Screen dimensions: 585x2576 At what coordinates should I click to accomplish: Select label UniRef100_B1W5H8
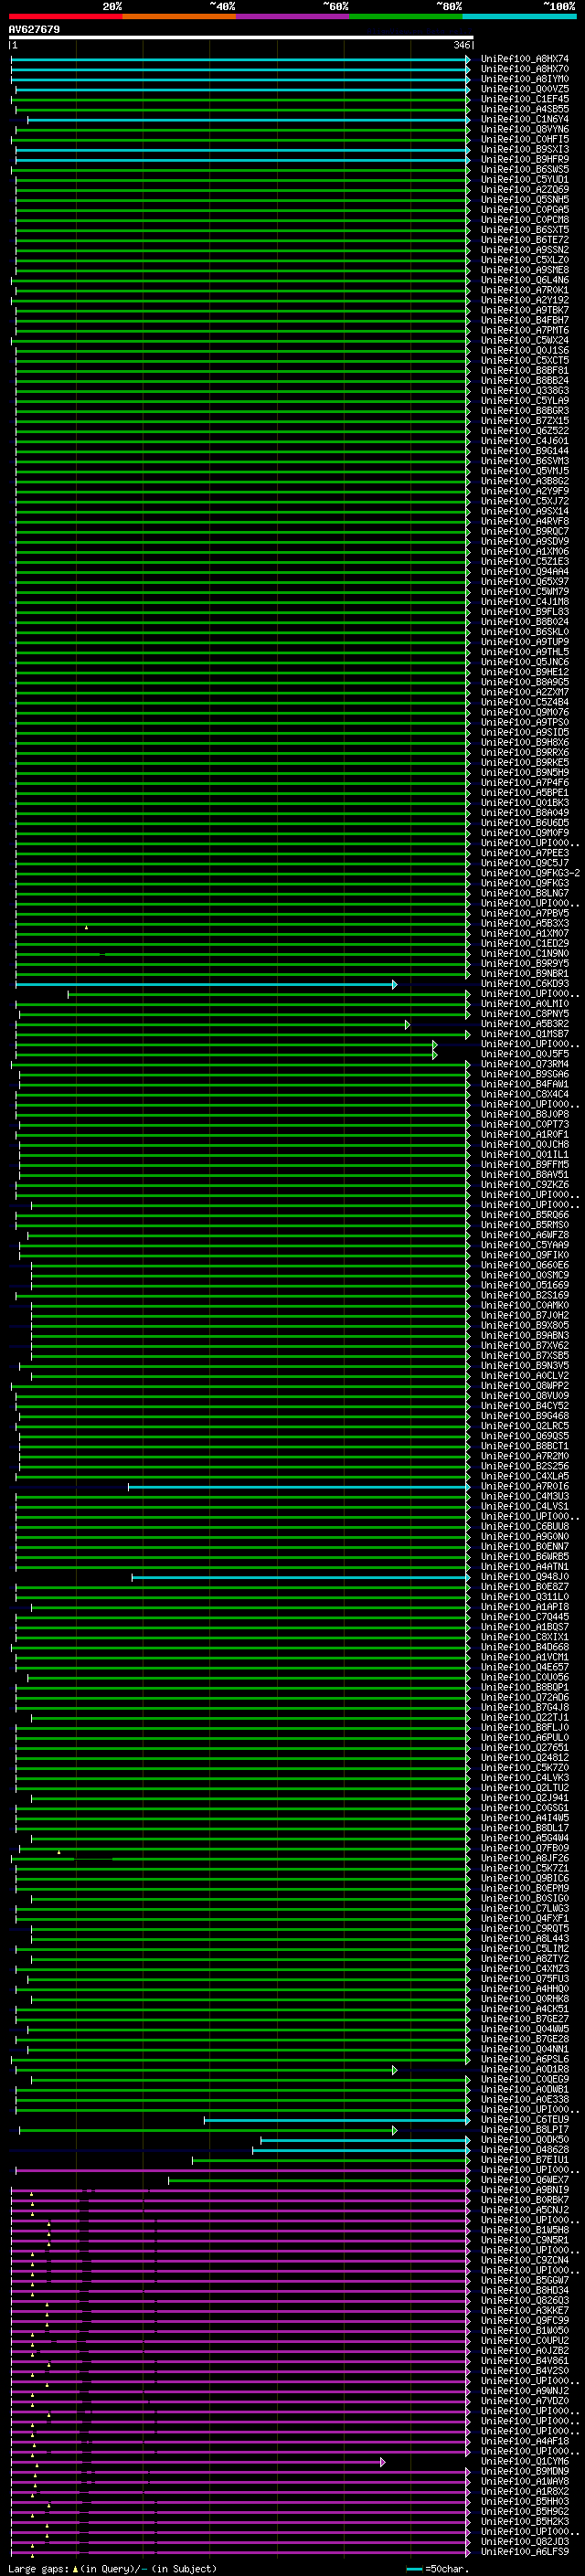(x=525, y=2230)
